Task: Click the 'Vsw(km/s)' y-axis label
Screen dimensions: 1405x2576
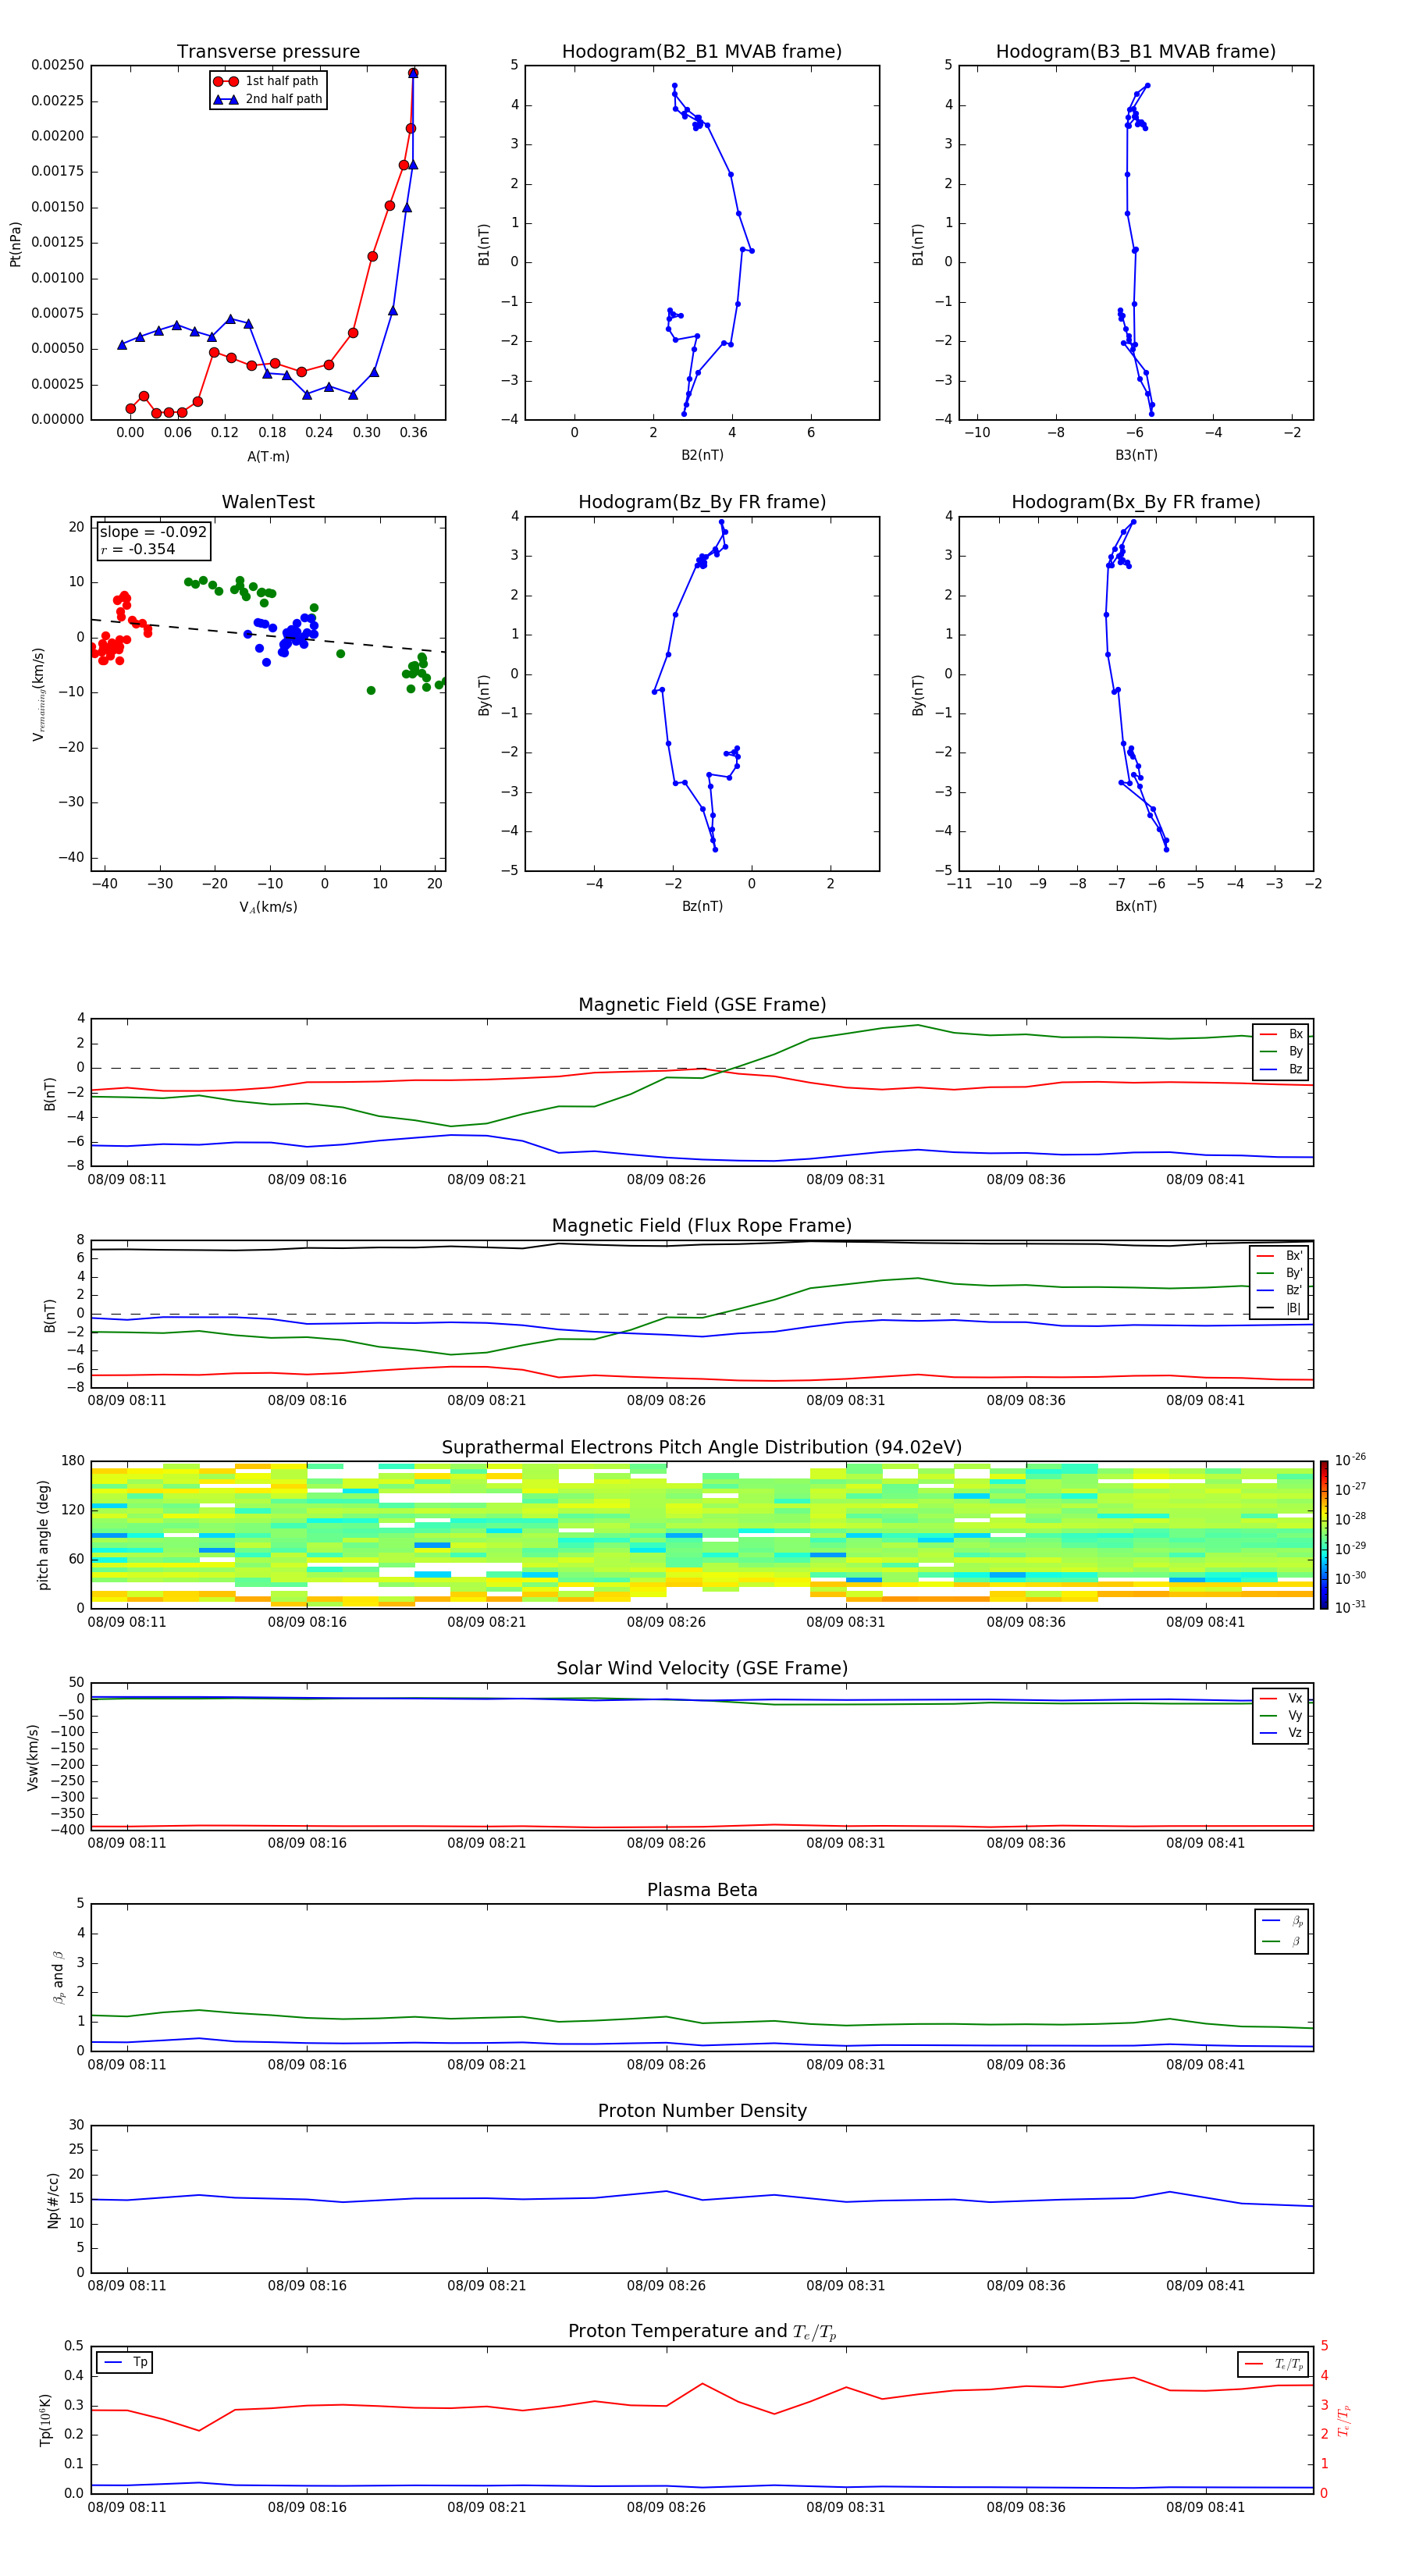Action: coord(32,1756)
